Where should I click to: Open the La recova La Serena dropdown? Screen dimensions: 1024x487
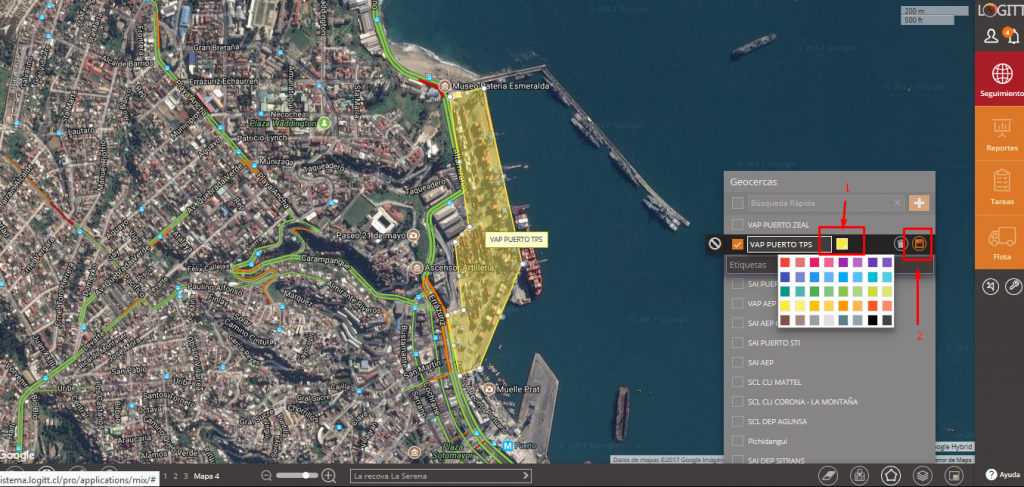pos(441,476)
